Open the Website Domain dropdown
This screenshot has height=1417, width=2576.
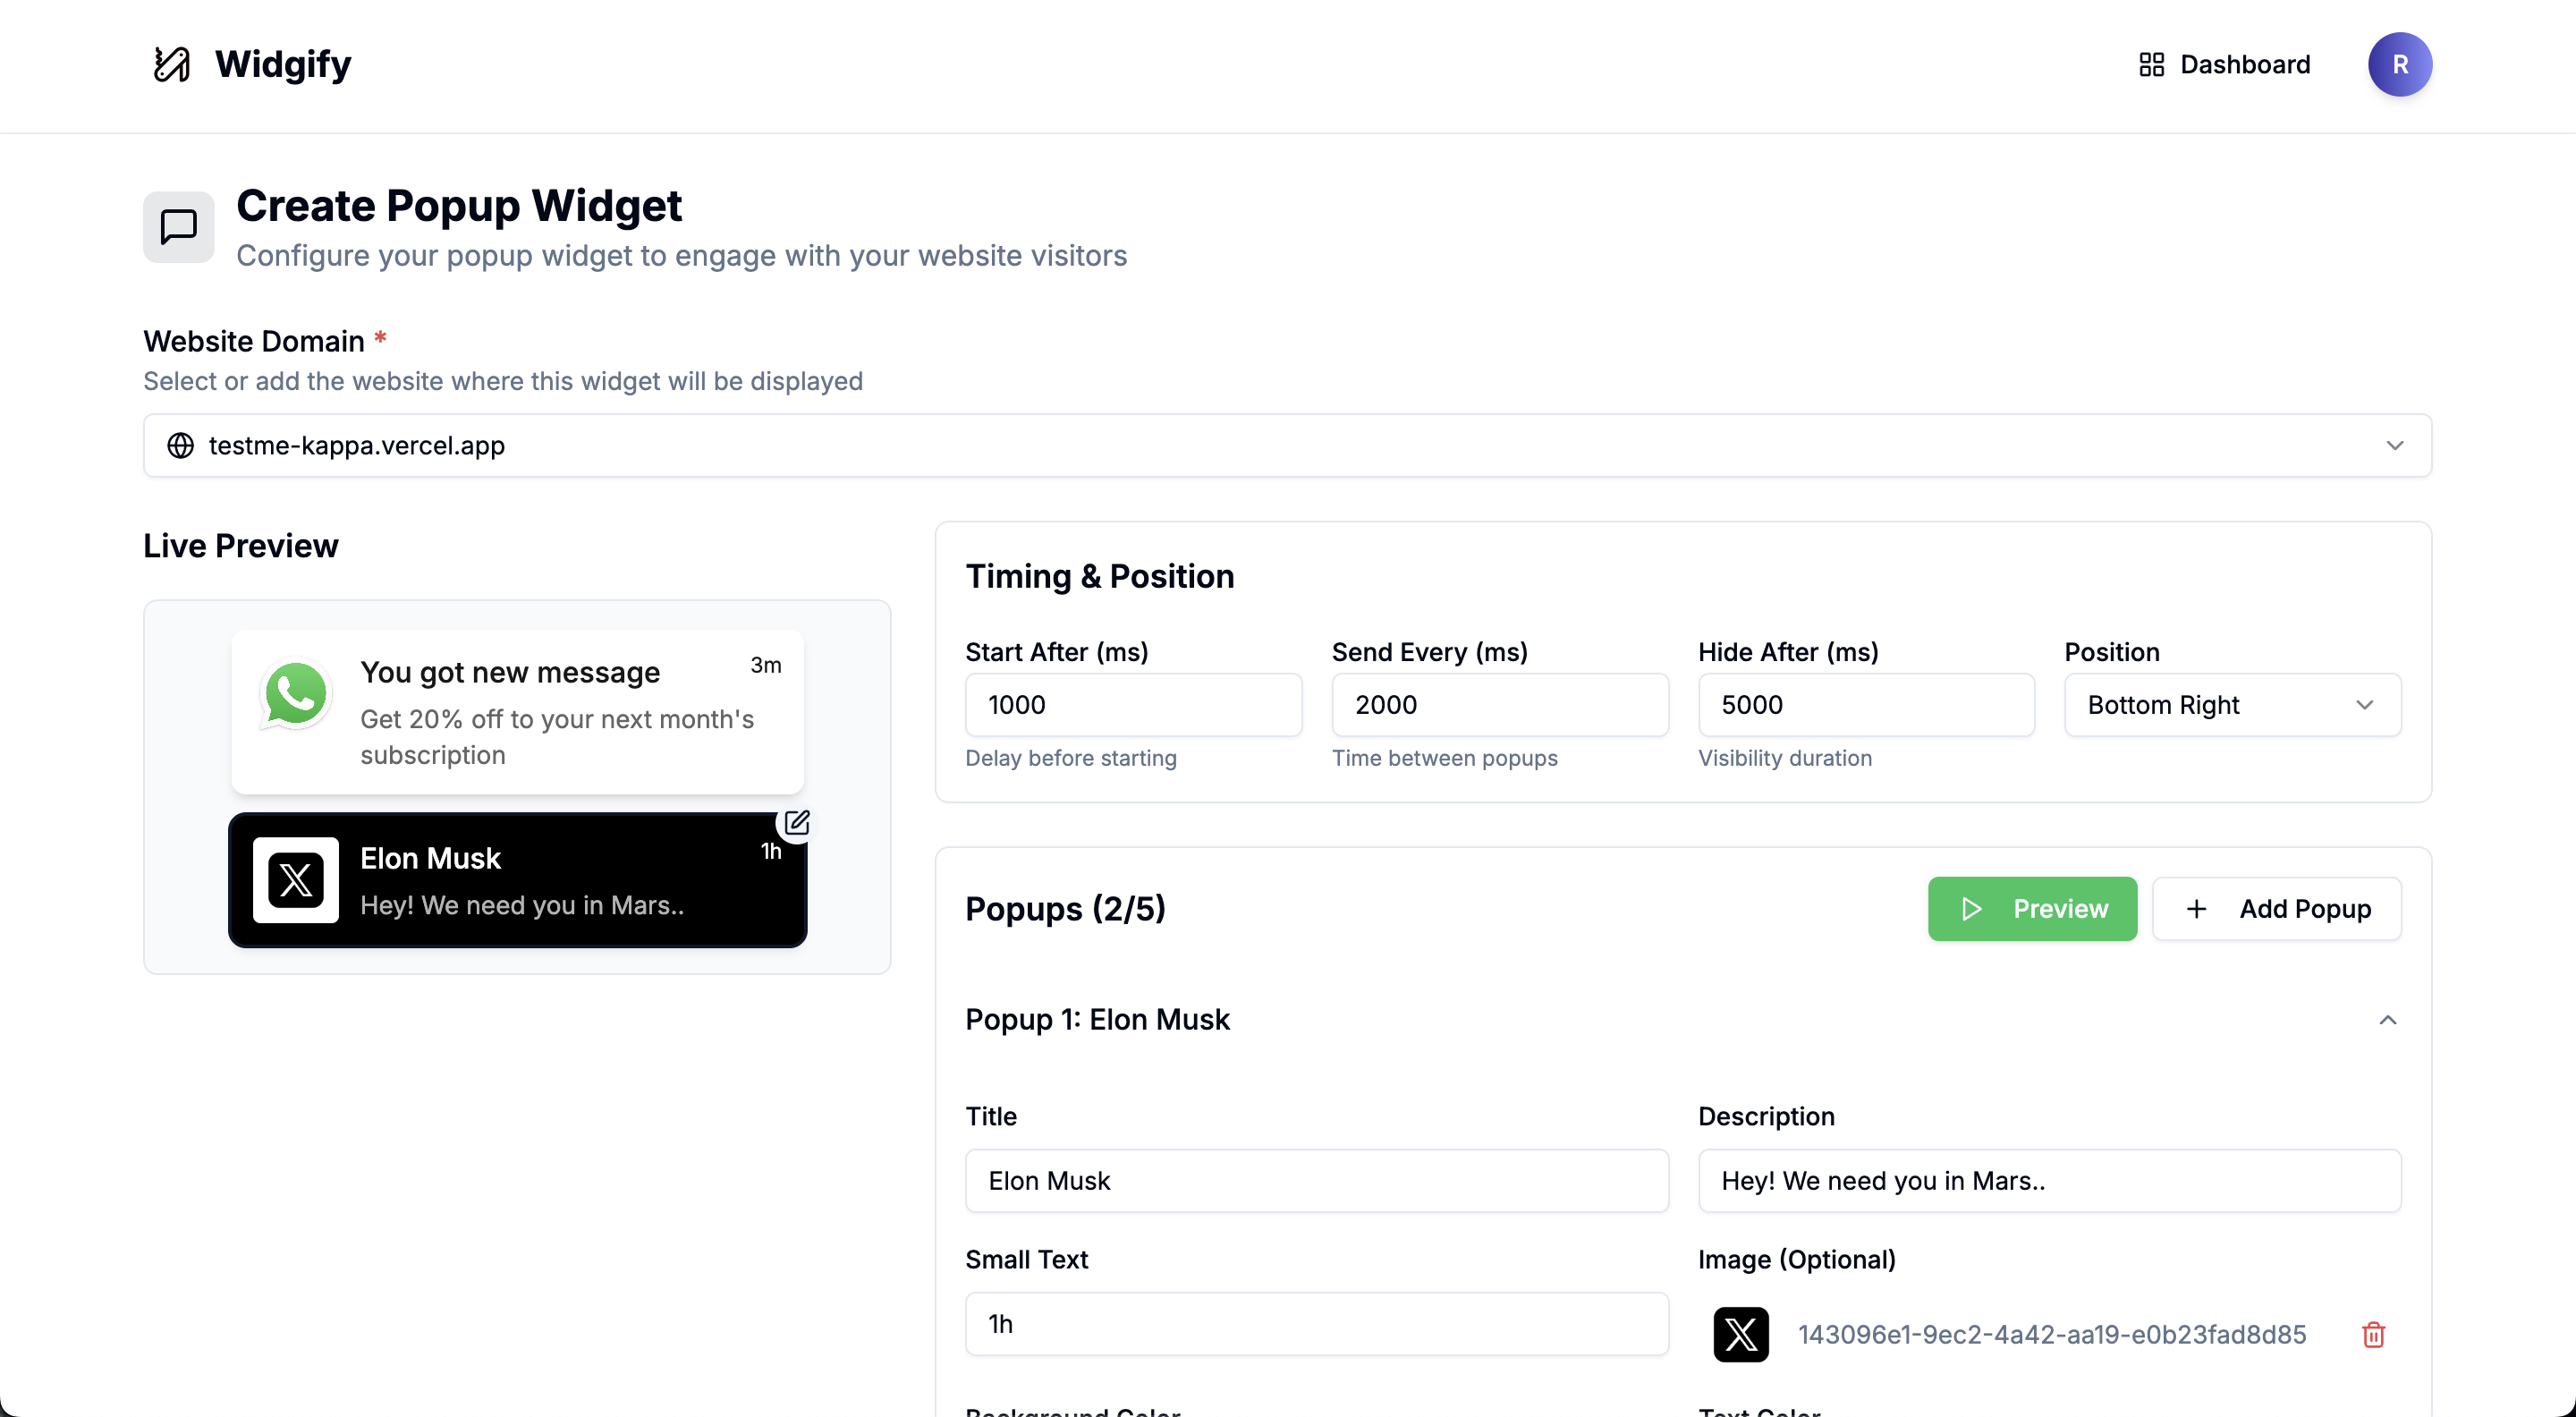point(1287,445)
